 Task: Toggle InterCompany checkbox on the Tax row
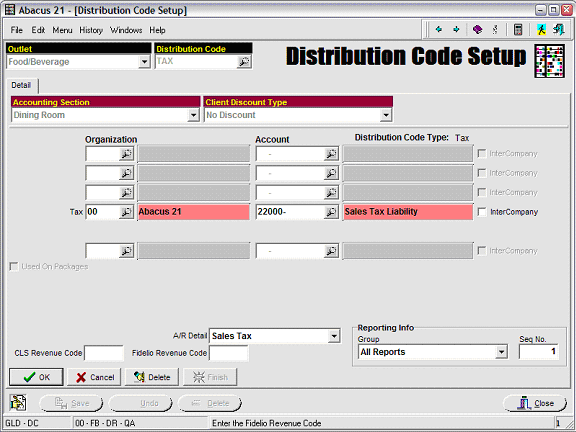(482, 212)
